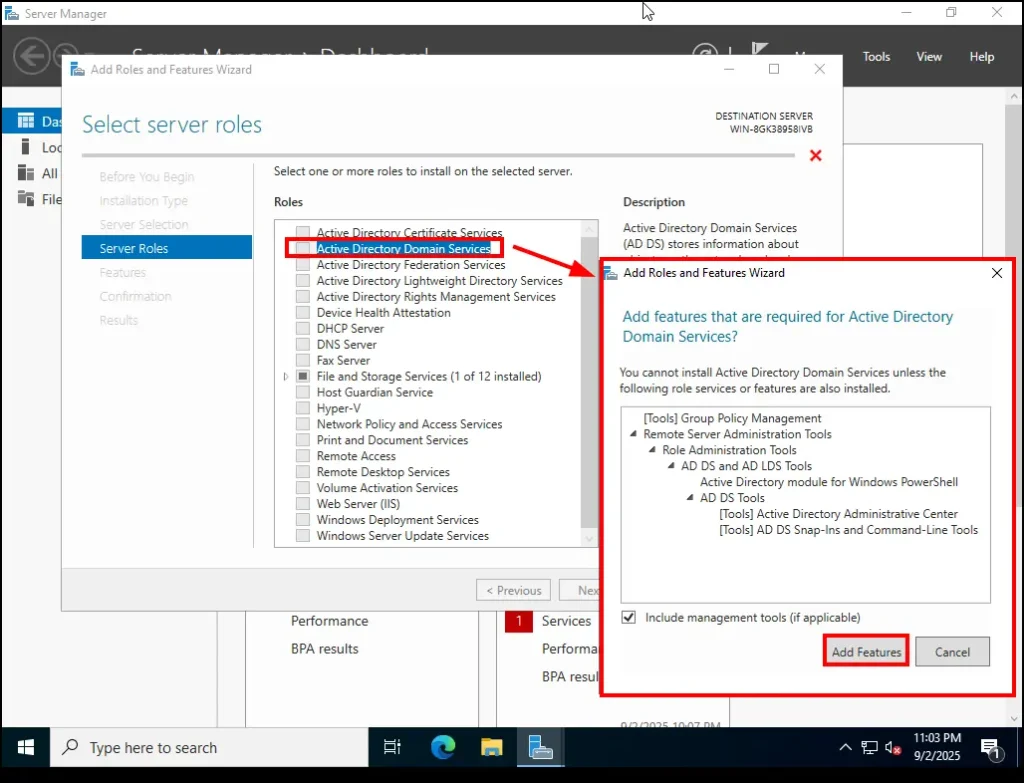The width and height of the screenshot is (1024, 783).
Task: Click the partially hidden Next button
Action: (580, 590)
